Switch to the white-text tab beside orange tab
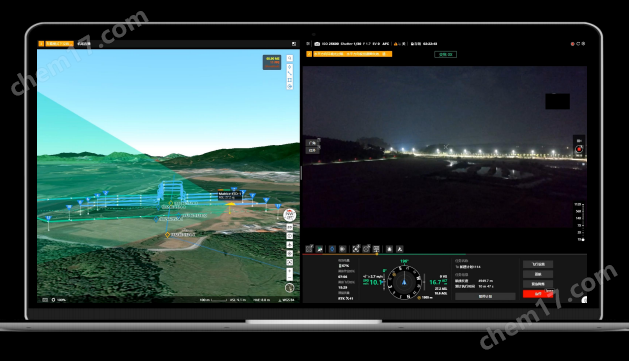 pyautogui.click(x=84, y=43)
